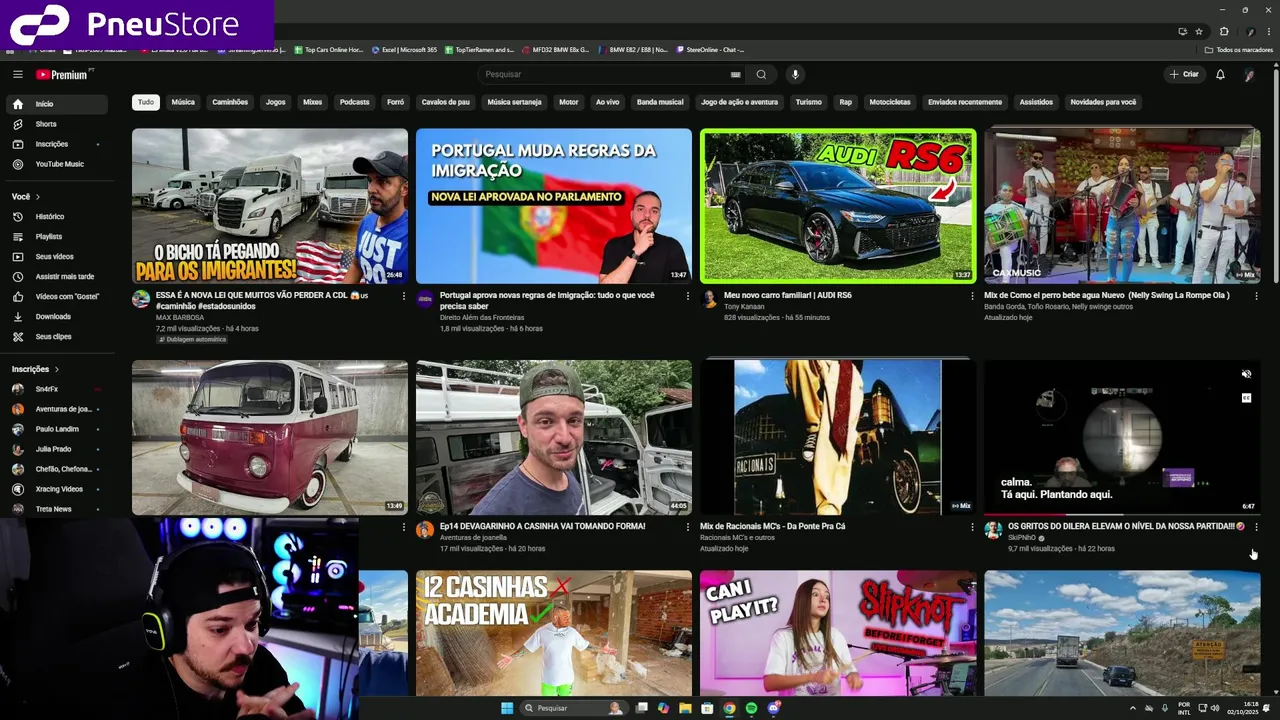Image resolution: width=1280 pixels, height=720 pixels.
Task: Select the Música sertaneja filter chip
Action: tap(515, 102)
